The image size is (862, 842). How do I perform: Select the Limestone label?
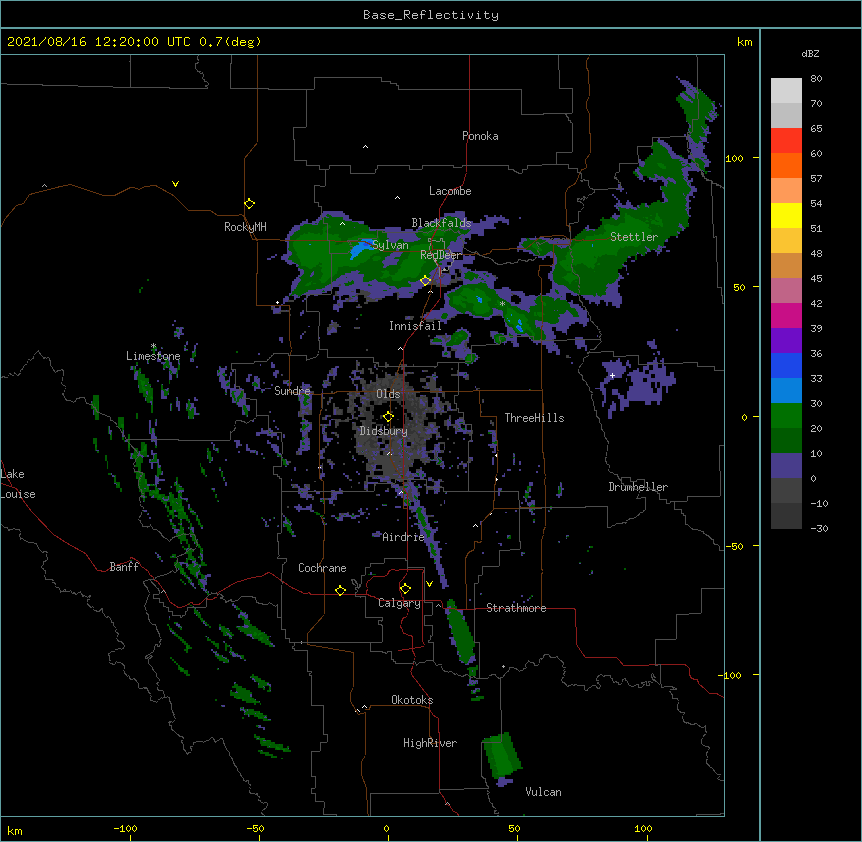click(153, 356)
